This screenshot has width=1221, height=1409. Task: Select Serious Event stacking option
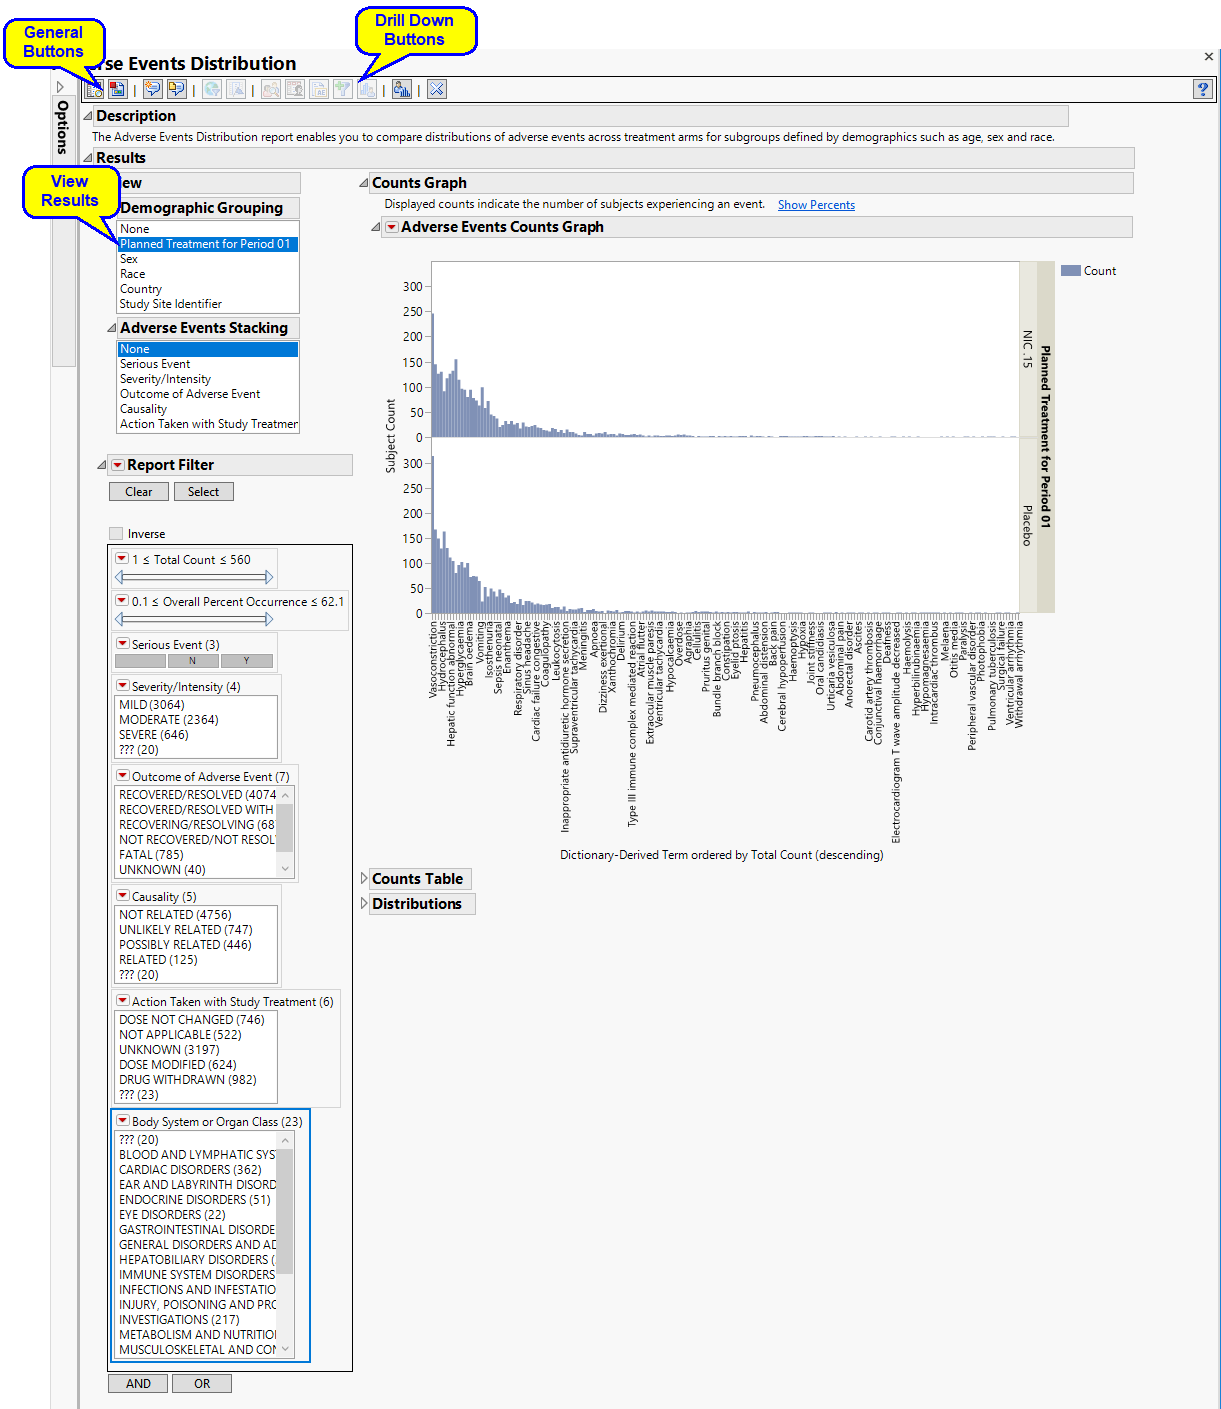(x=207, y=364)
